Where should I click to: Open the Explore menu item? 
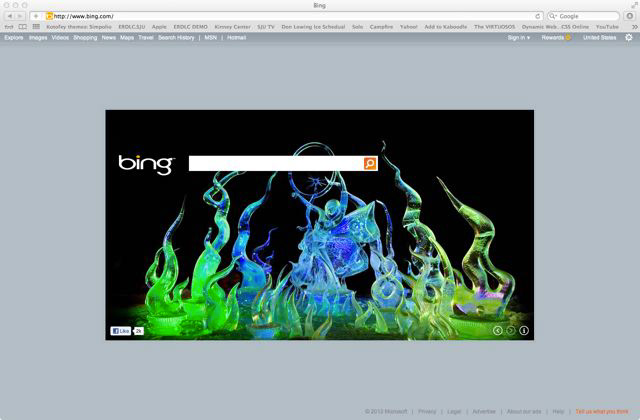(x=14, y=38)
